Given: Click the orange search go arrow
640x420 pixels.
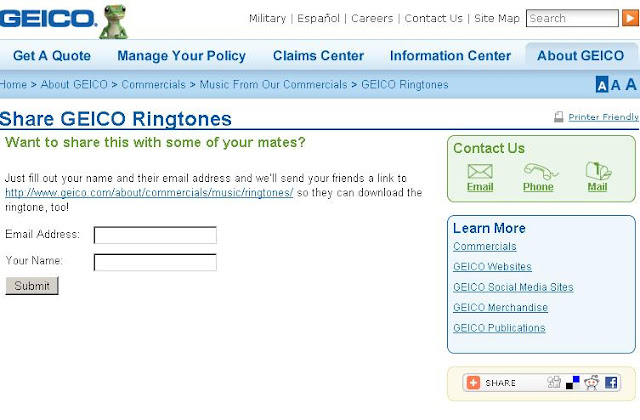Looking at the screenshot, I should [630, 18].
